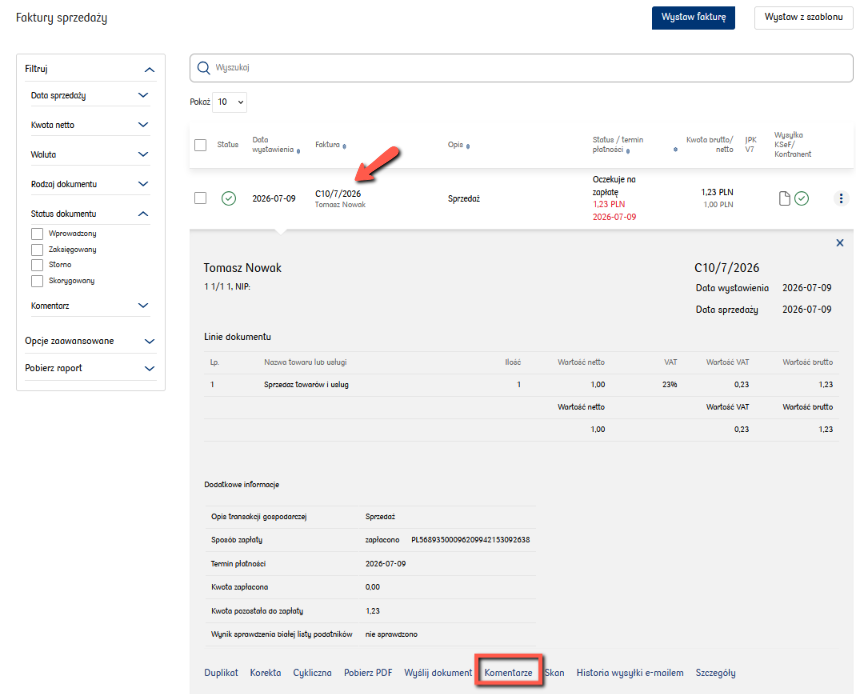
Task: Expand Pobierz raport section
Action: click(150, 369)
